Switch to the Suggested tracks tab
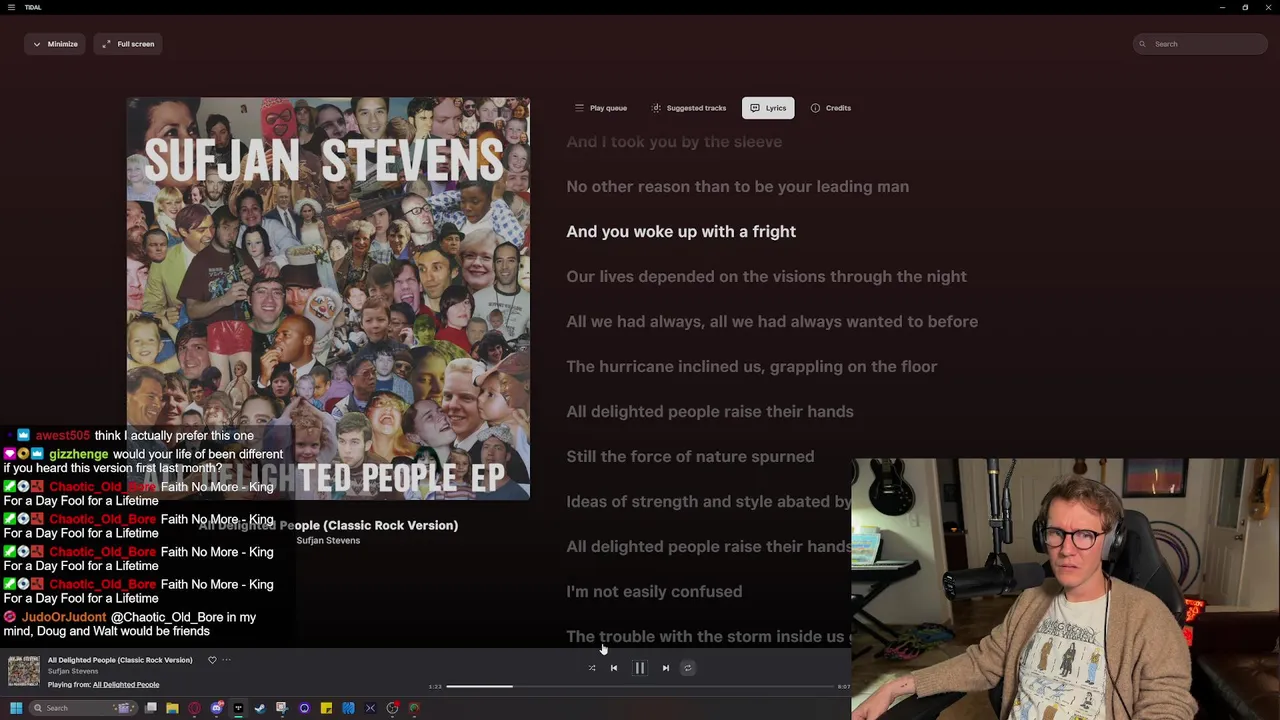This screenshot has width=1280, height=720. click(x=688, y=108)
